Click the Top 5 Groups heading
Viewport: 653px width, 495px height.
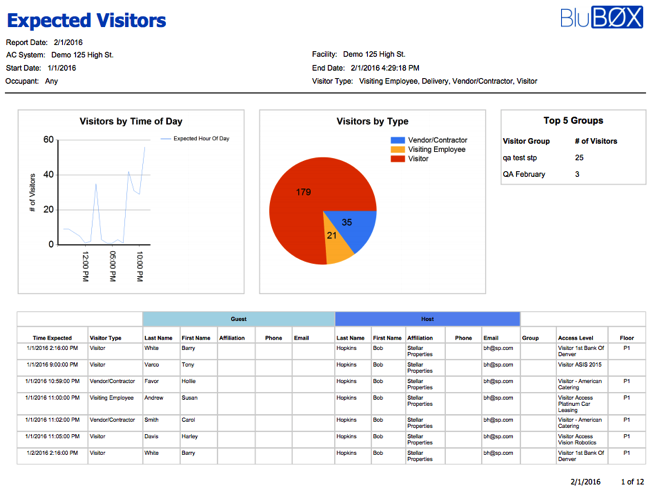click(567, 121)
